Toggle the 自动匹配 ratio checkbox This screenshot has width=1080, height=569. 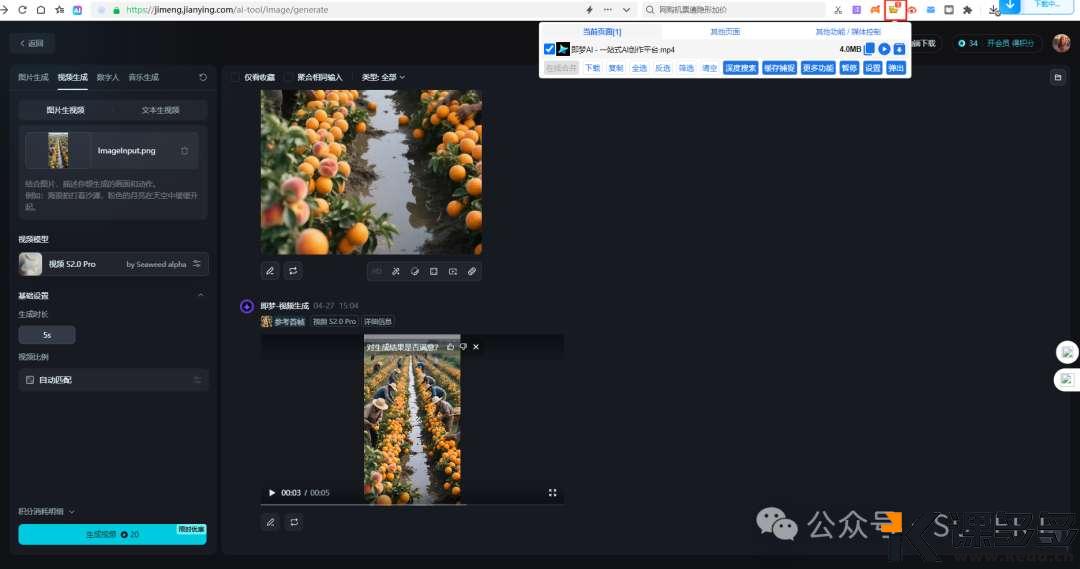click(30, 380)
